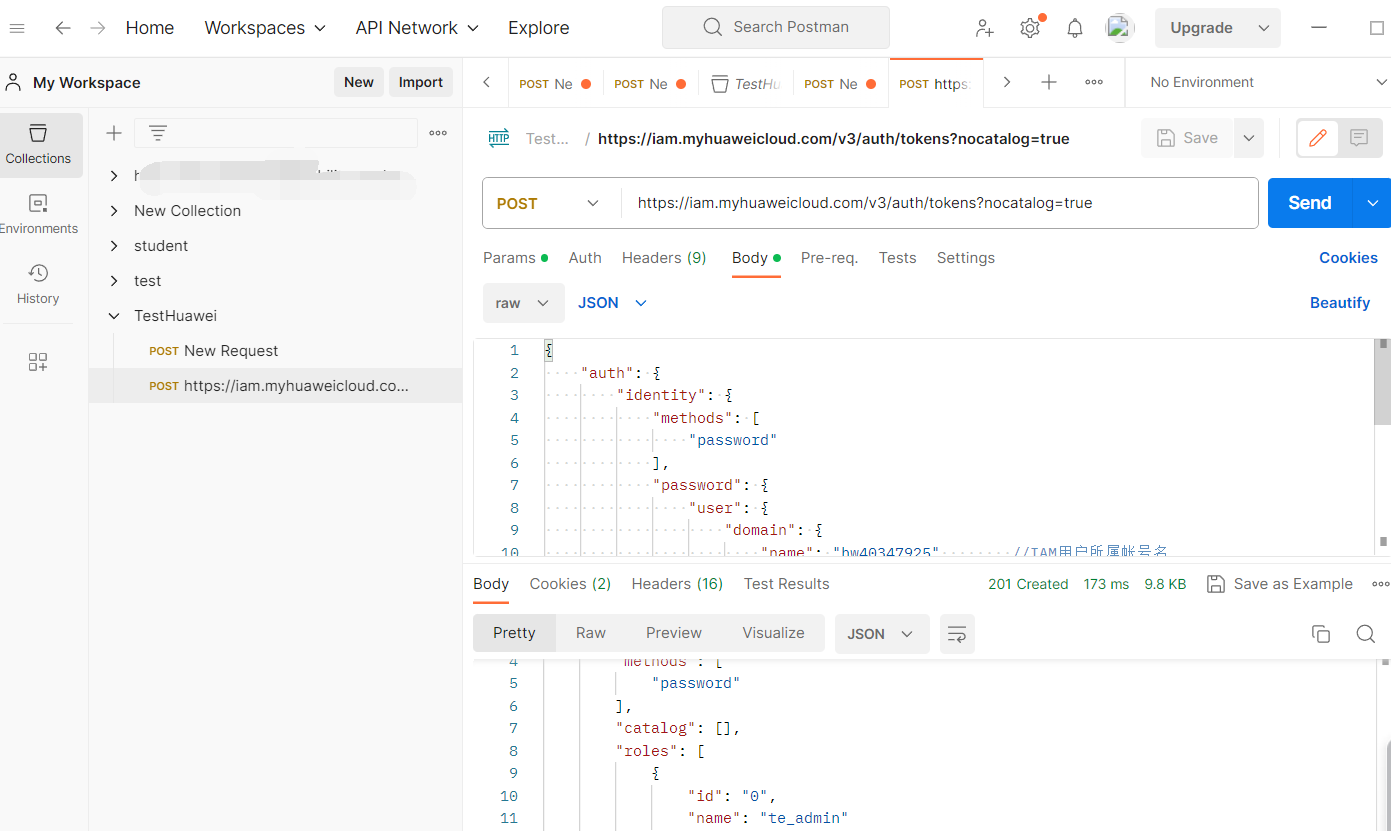Switch to the request Headers (9) tab
The image size is (1391, 831).
(x=664, y=258)
